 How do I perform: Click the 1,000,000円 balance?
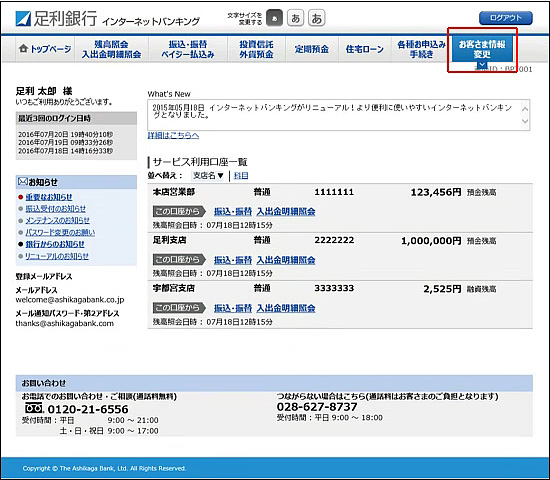431,241
